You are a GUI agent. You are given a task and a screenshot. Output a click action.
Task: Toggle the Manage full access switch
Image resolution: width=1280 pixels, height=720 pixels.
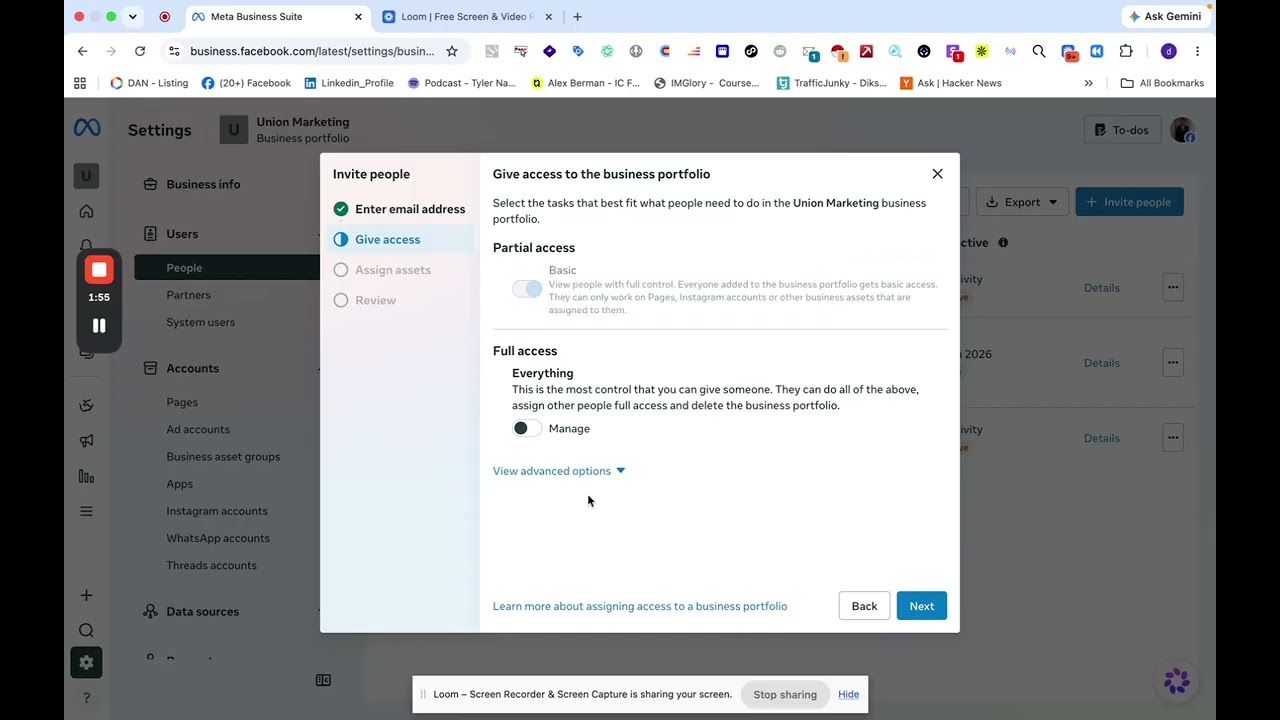[527, 428]
